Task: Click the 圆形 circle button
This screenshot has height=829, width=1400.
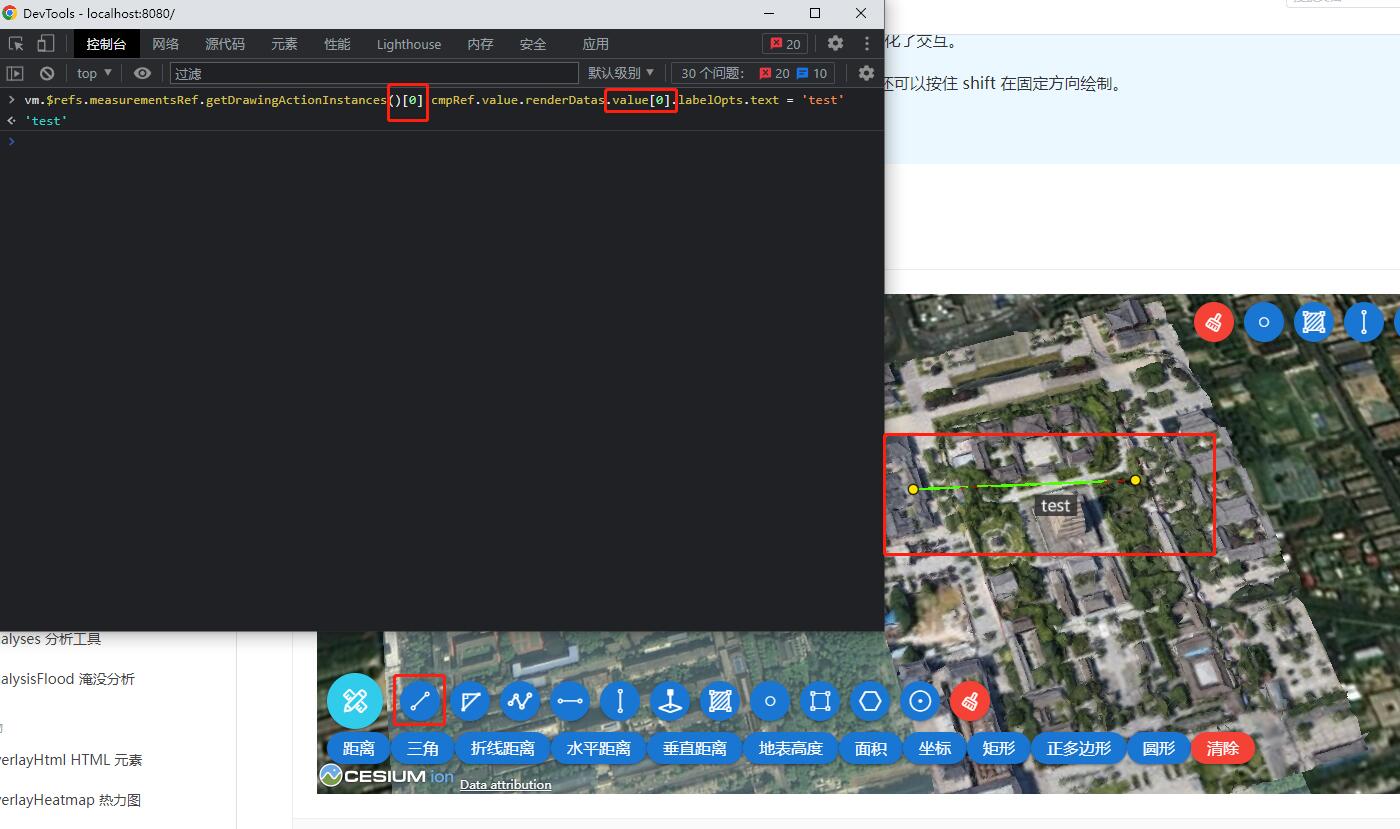Action: coord(1158,748)
